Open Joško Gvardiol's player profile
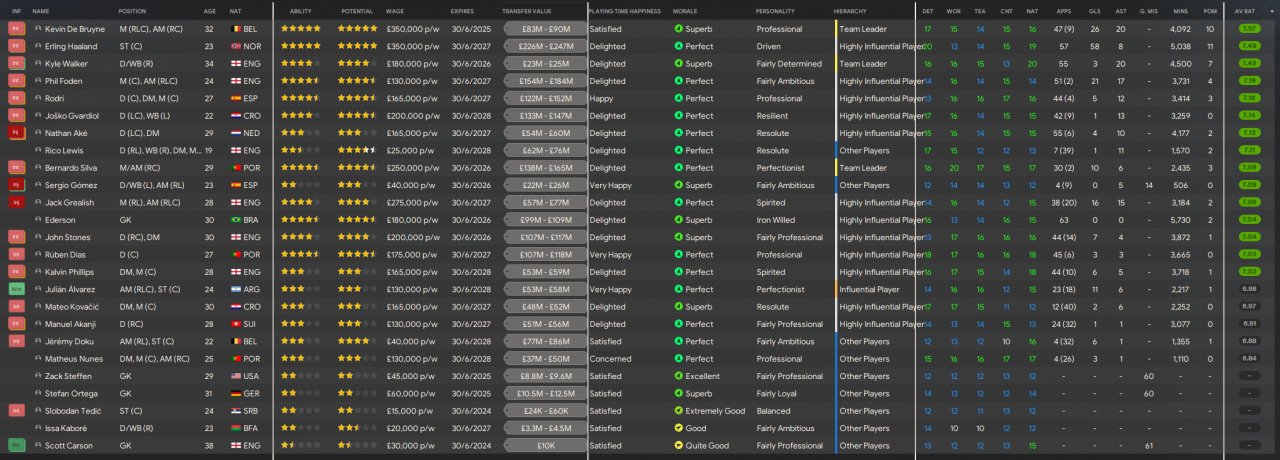 [x=70, y=116]
